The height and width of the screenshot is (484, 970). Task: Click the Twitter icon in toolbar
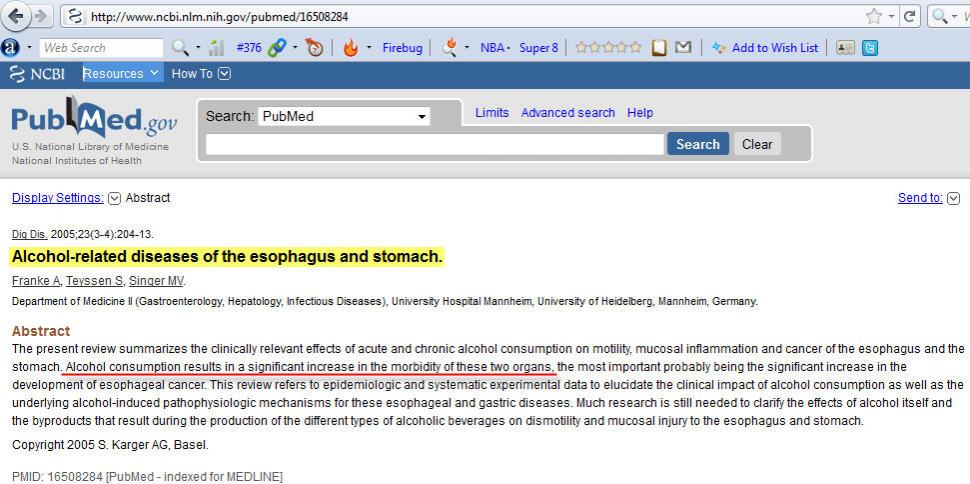(x=870, y=47)
